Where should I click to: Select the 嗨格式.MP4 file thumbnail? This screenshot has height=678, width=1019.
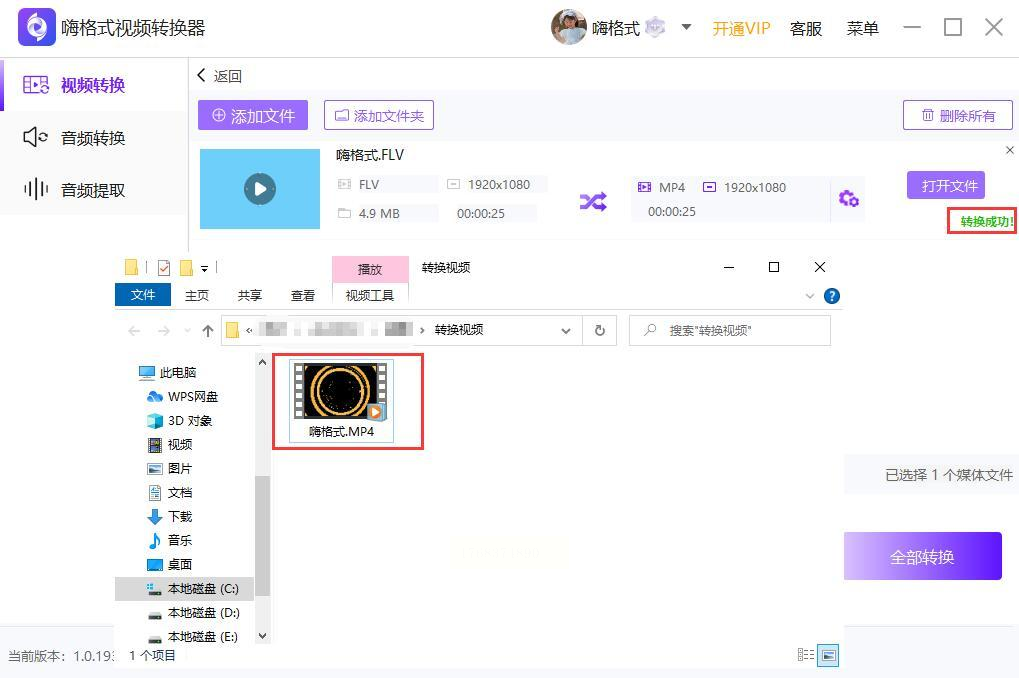pos(341,400)
